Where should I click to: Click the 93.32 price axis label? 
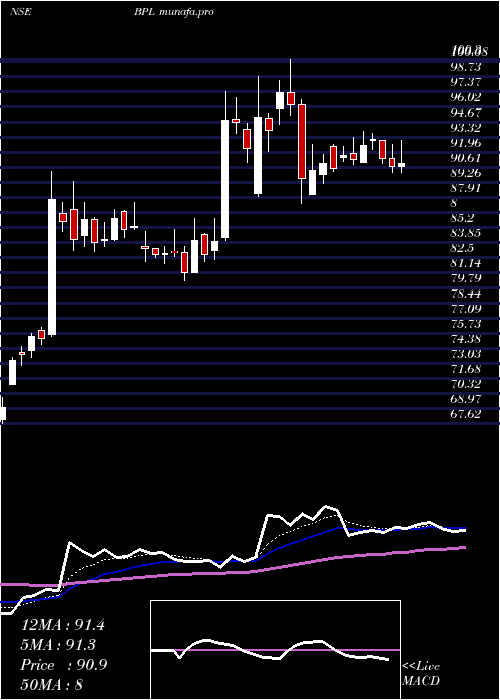tap(466, 128)
